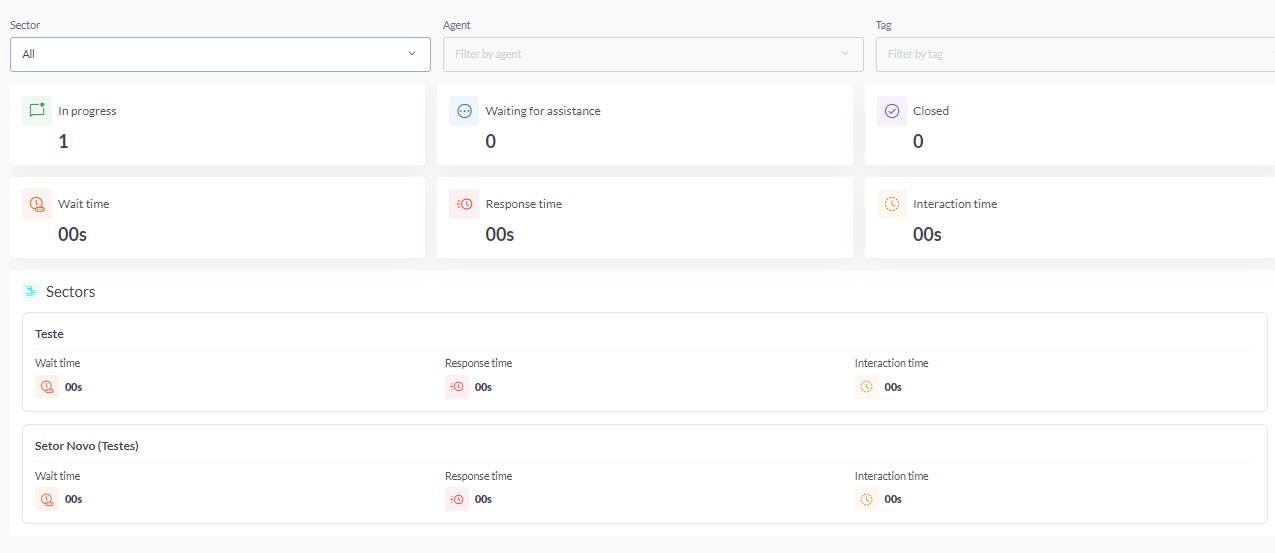
Task: Select the Teste sector name
Action: pos(50,334)
